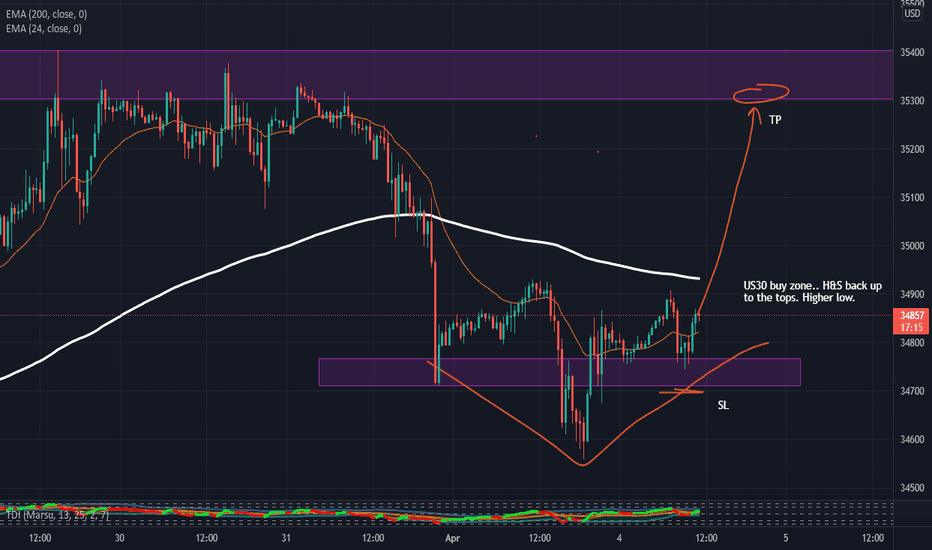Click the 34700 price axis label
Viewport: 932px width, 550px height.
pyautogui.click(x=912, y=391)
